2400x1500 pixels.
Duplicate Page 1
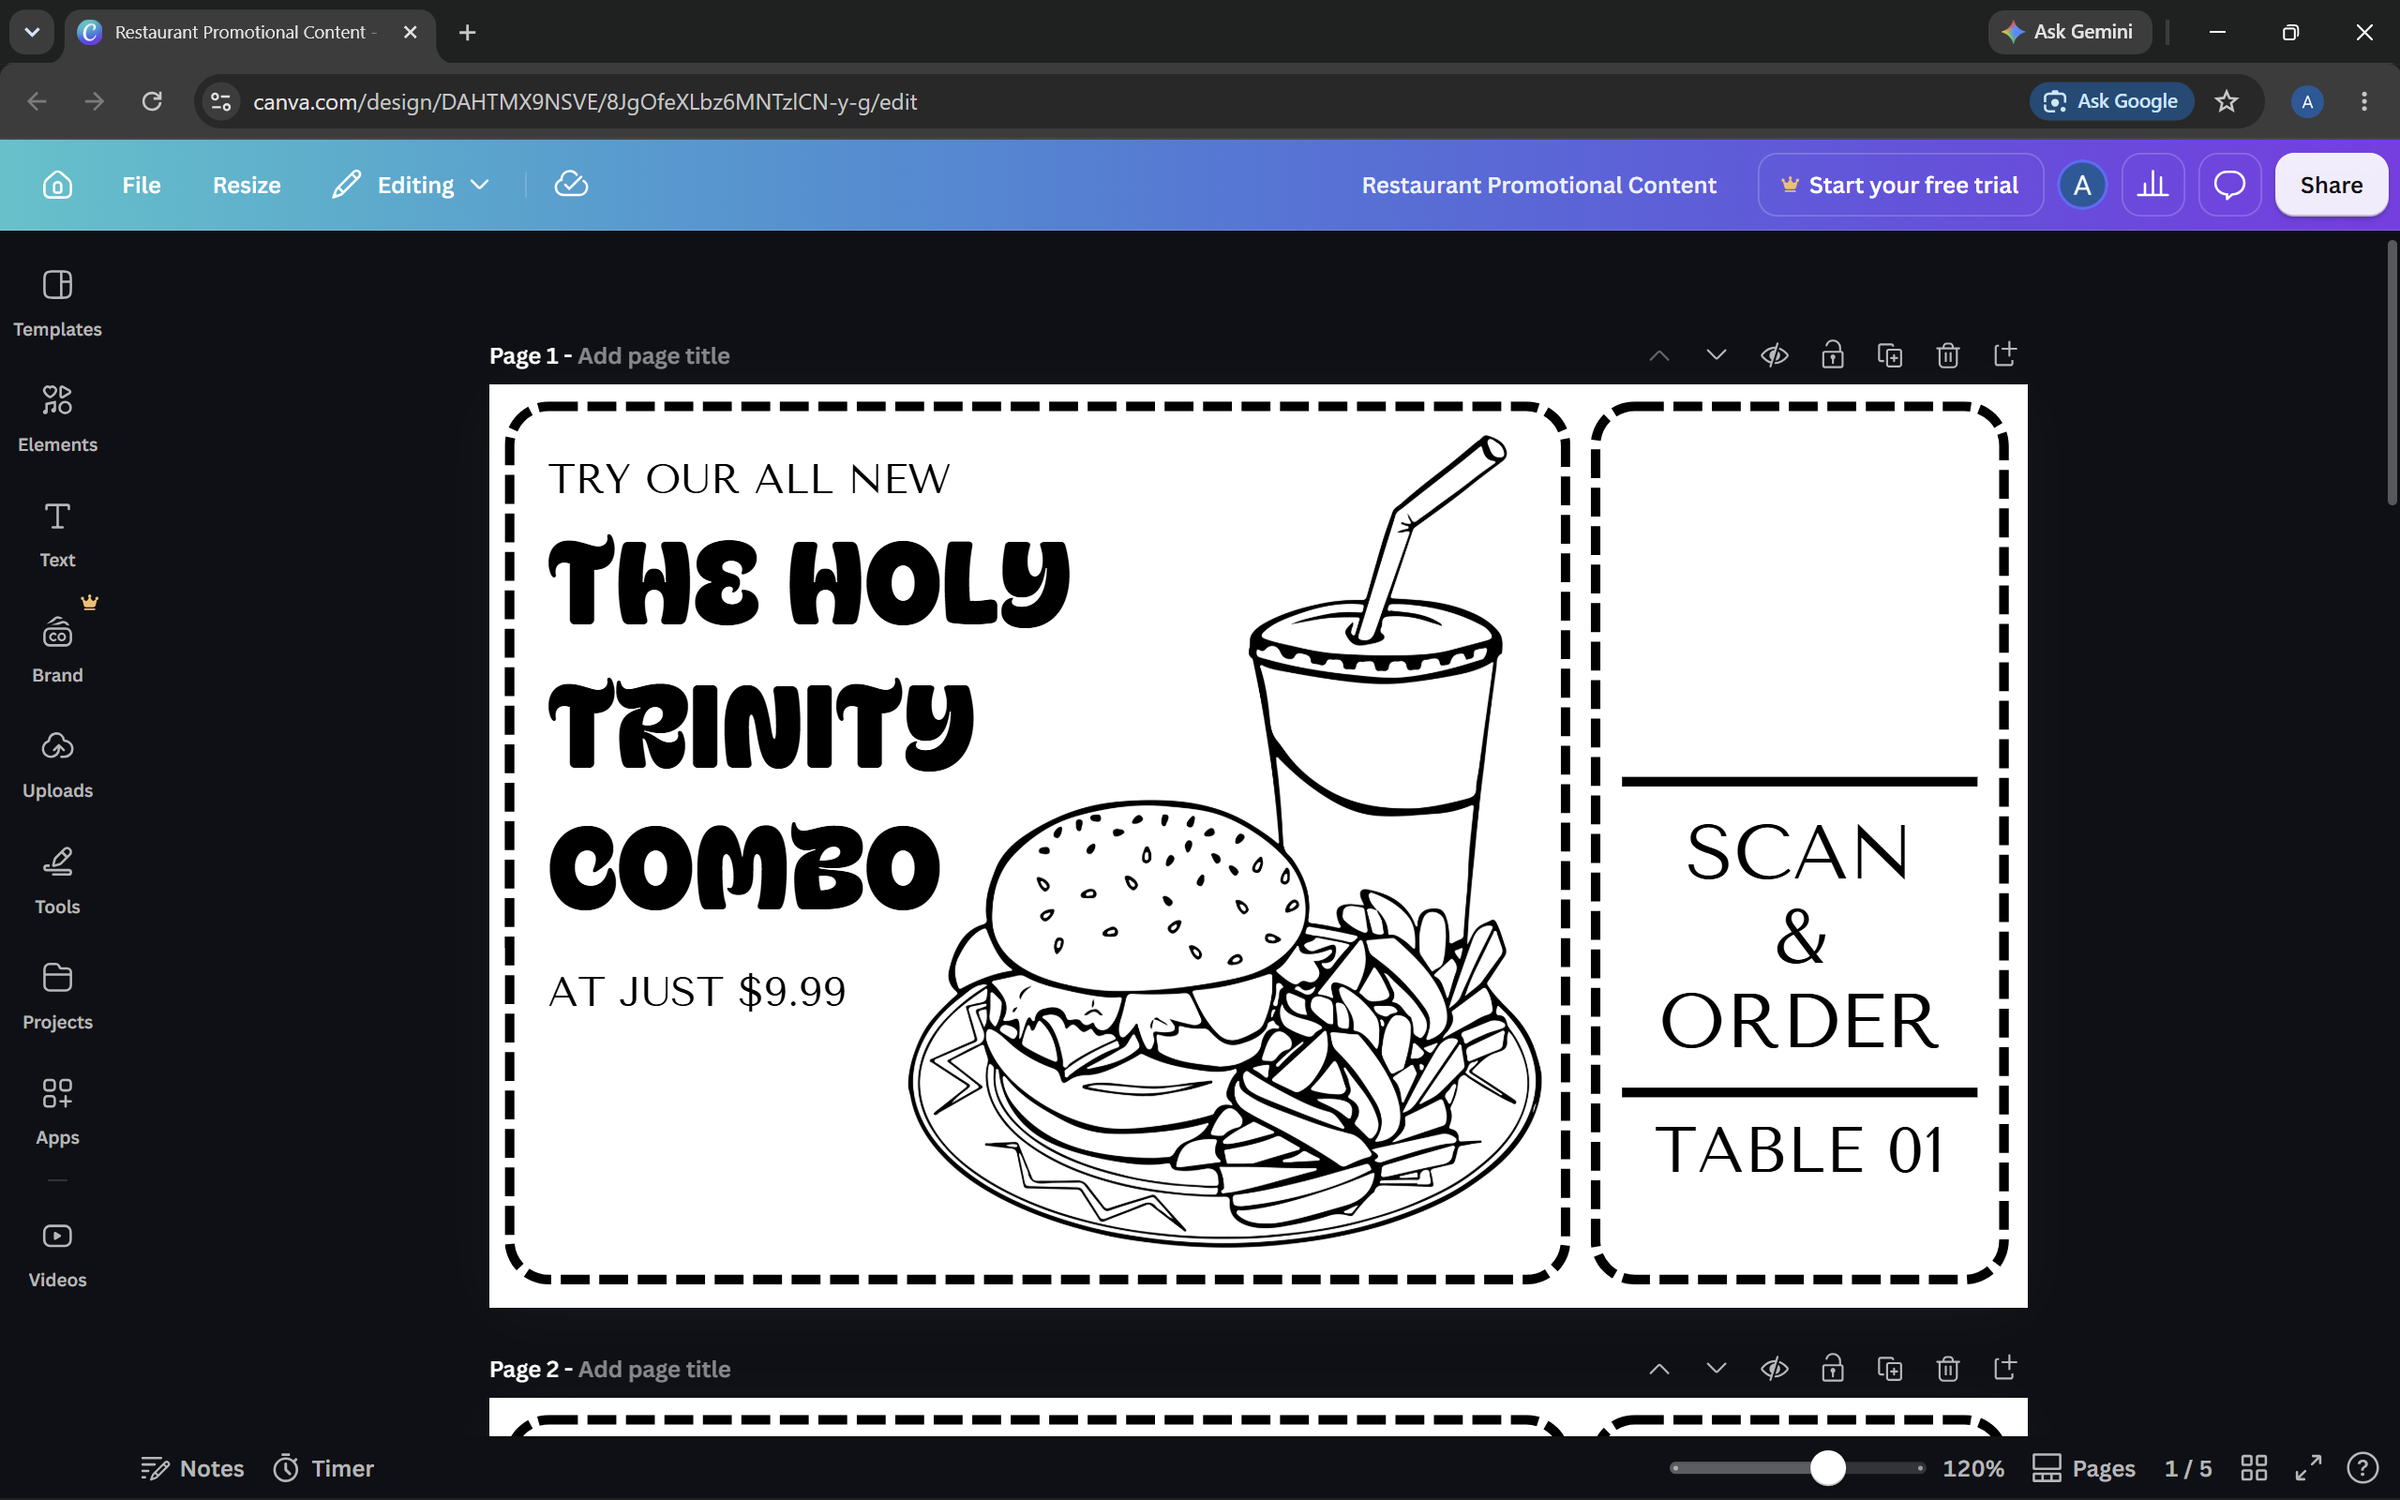click(x=1890, y=355)
